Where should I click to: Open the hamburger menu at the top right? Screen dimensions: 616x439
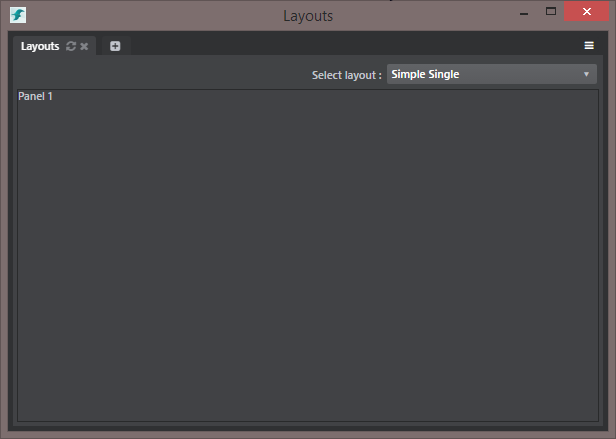pyautogui.click(x=589, y=46)
